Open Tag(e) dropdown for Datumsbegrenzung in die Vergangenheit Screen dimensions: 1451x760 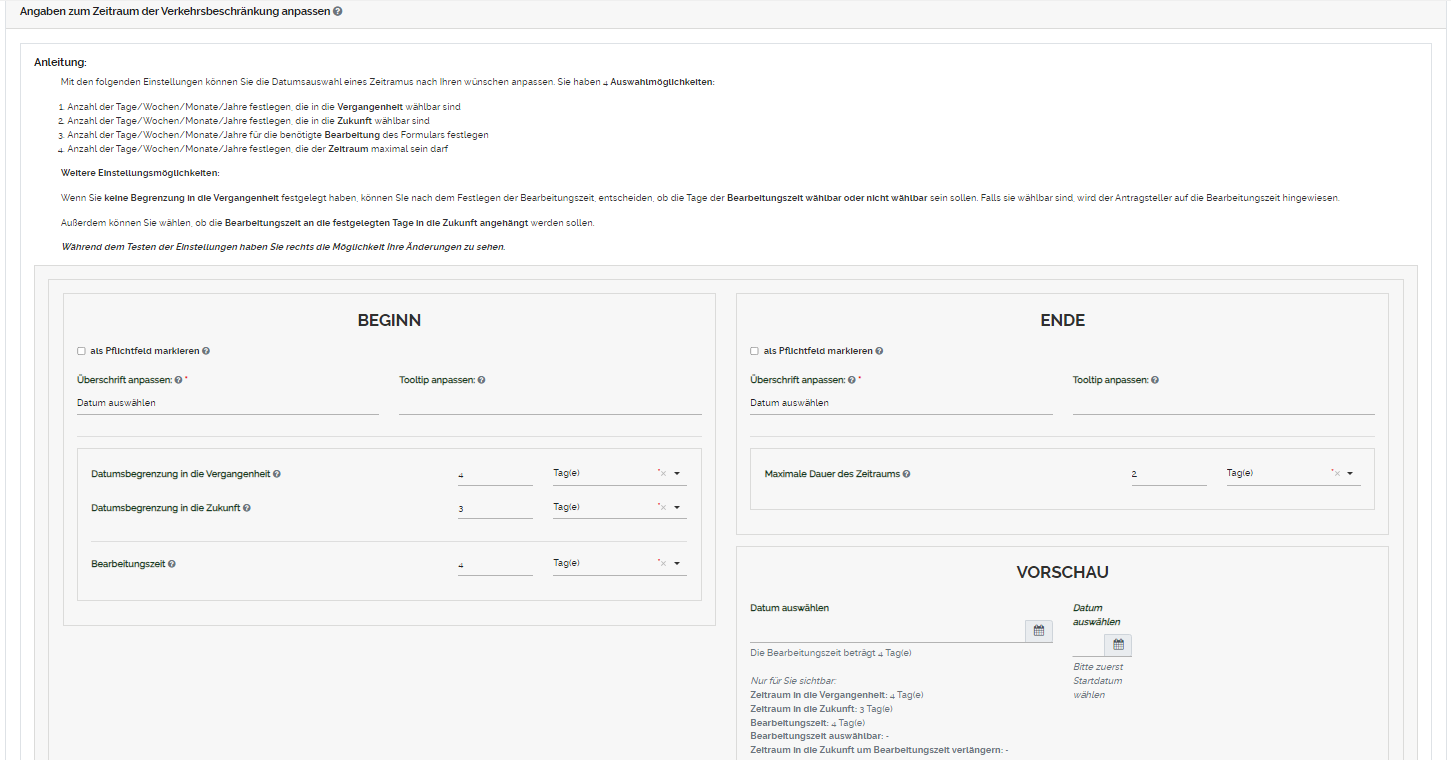[675, 473]
